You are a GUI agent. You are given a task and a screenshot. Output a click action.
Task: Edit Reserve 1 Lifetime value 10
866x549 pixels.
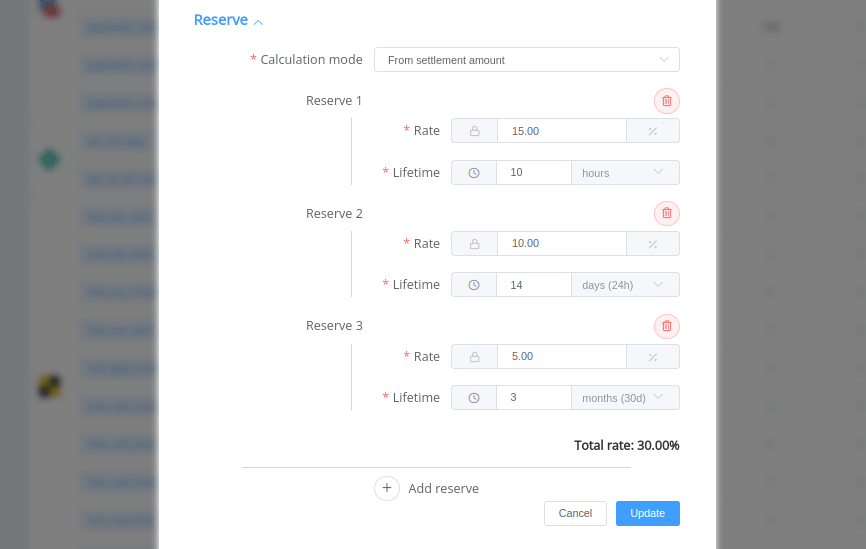point(534,173)
